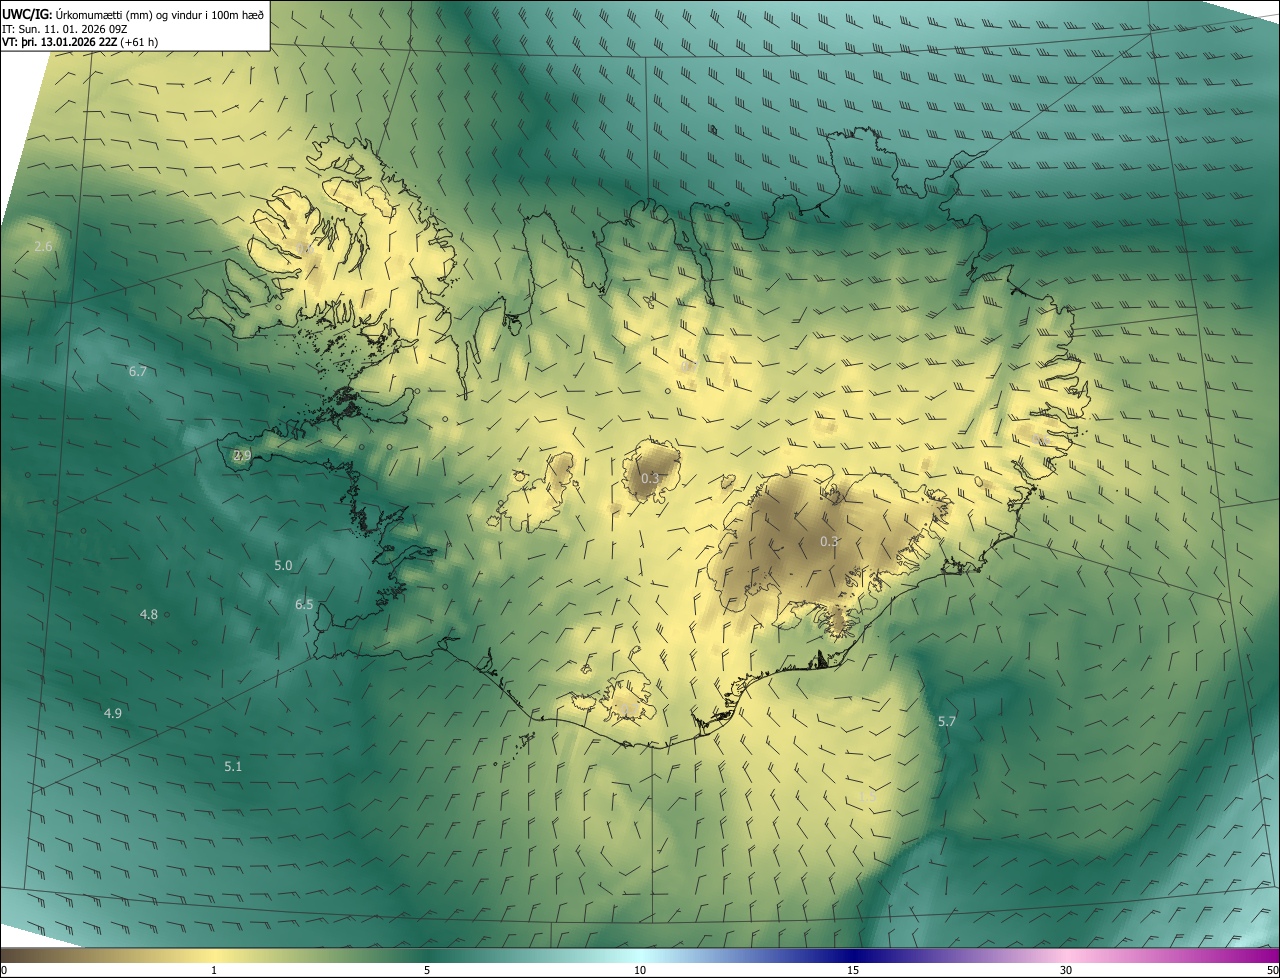Viewport: 1280px width, 978px height.
Task: Select the 15 tick on the color scale
Action: pos(853,970)
